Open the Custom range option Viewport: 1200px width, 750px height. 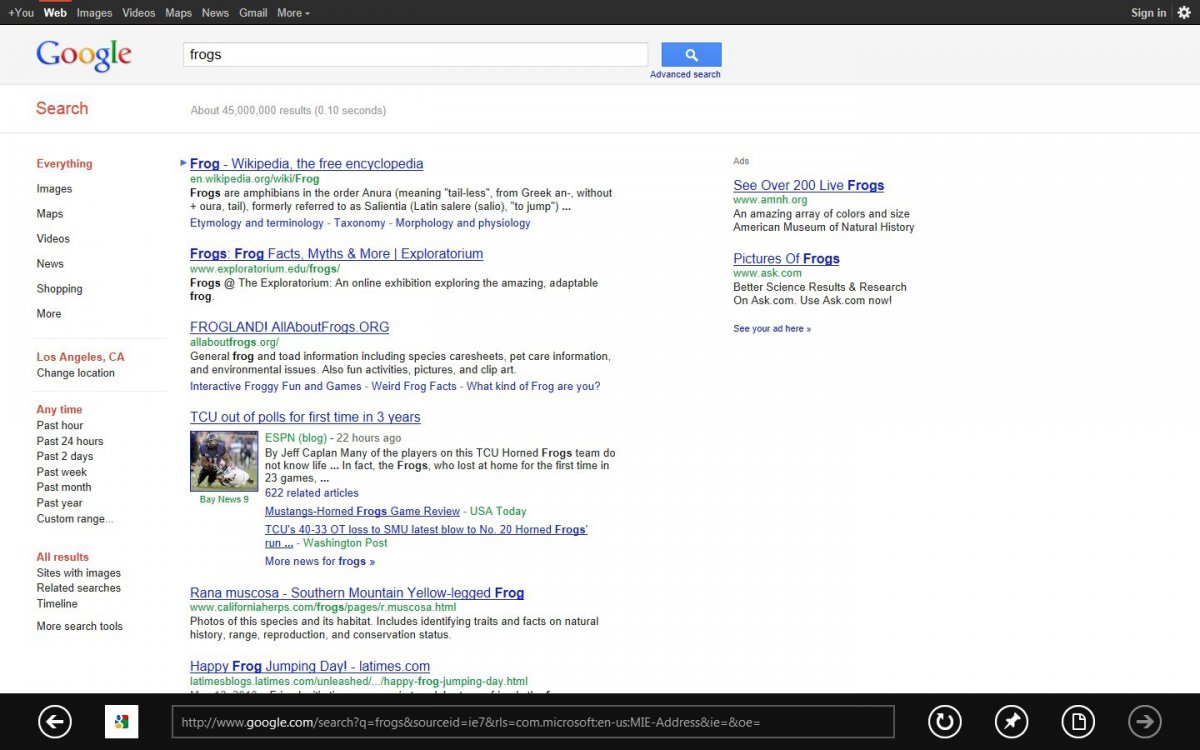click(x=75, y=519)
